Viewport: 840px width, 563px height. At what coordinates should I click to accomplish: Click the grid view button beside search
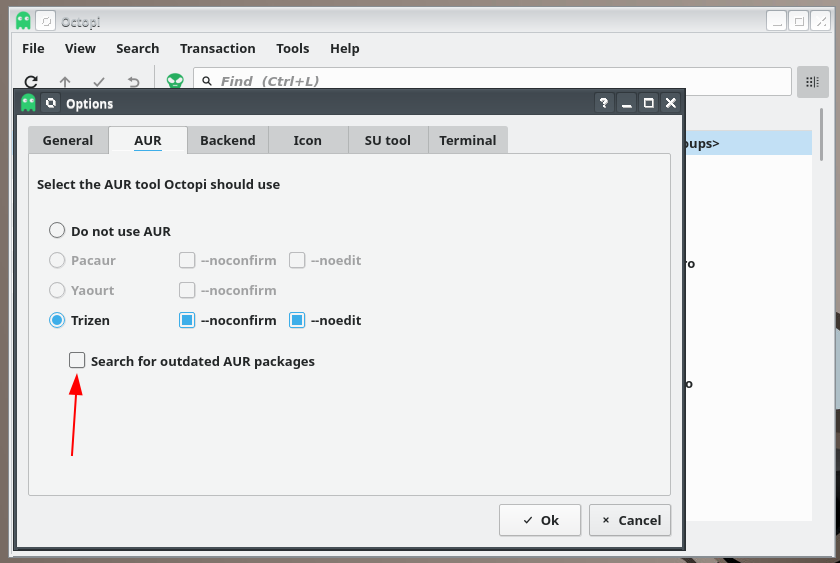812,82
